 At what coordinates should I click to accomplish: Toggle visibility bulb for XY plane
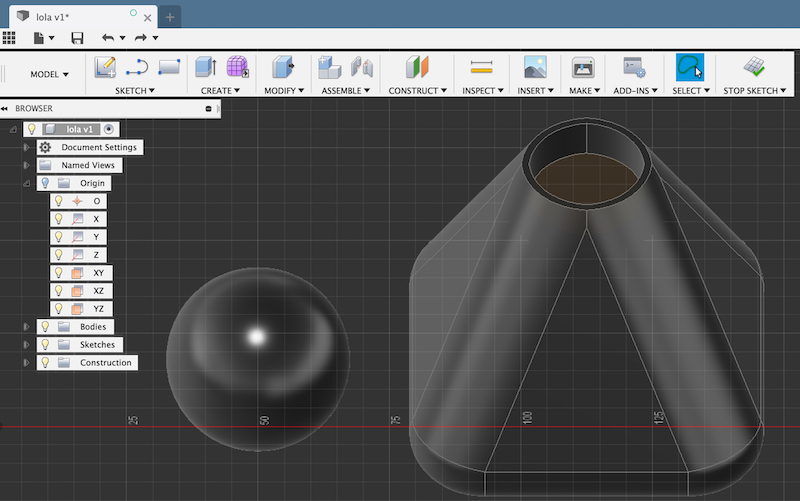coord(59,272)
